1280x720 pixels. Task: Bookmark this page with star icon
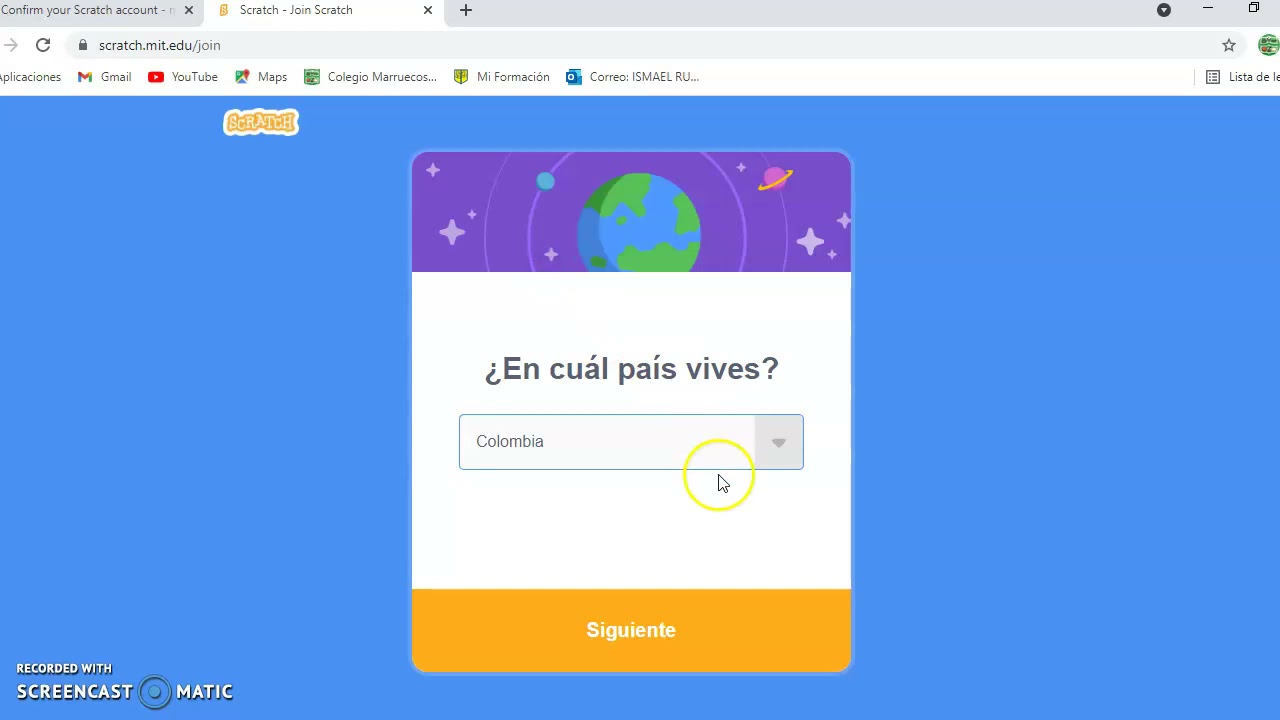(1229, 45)
